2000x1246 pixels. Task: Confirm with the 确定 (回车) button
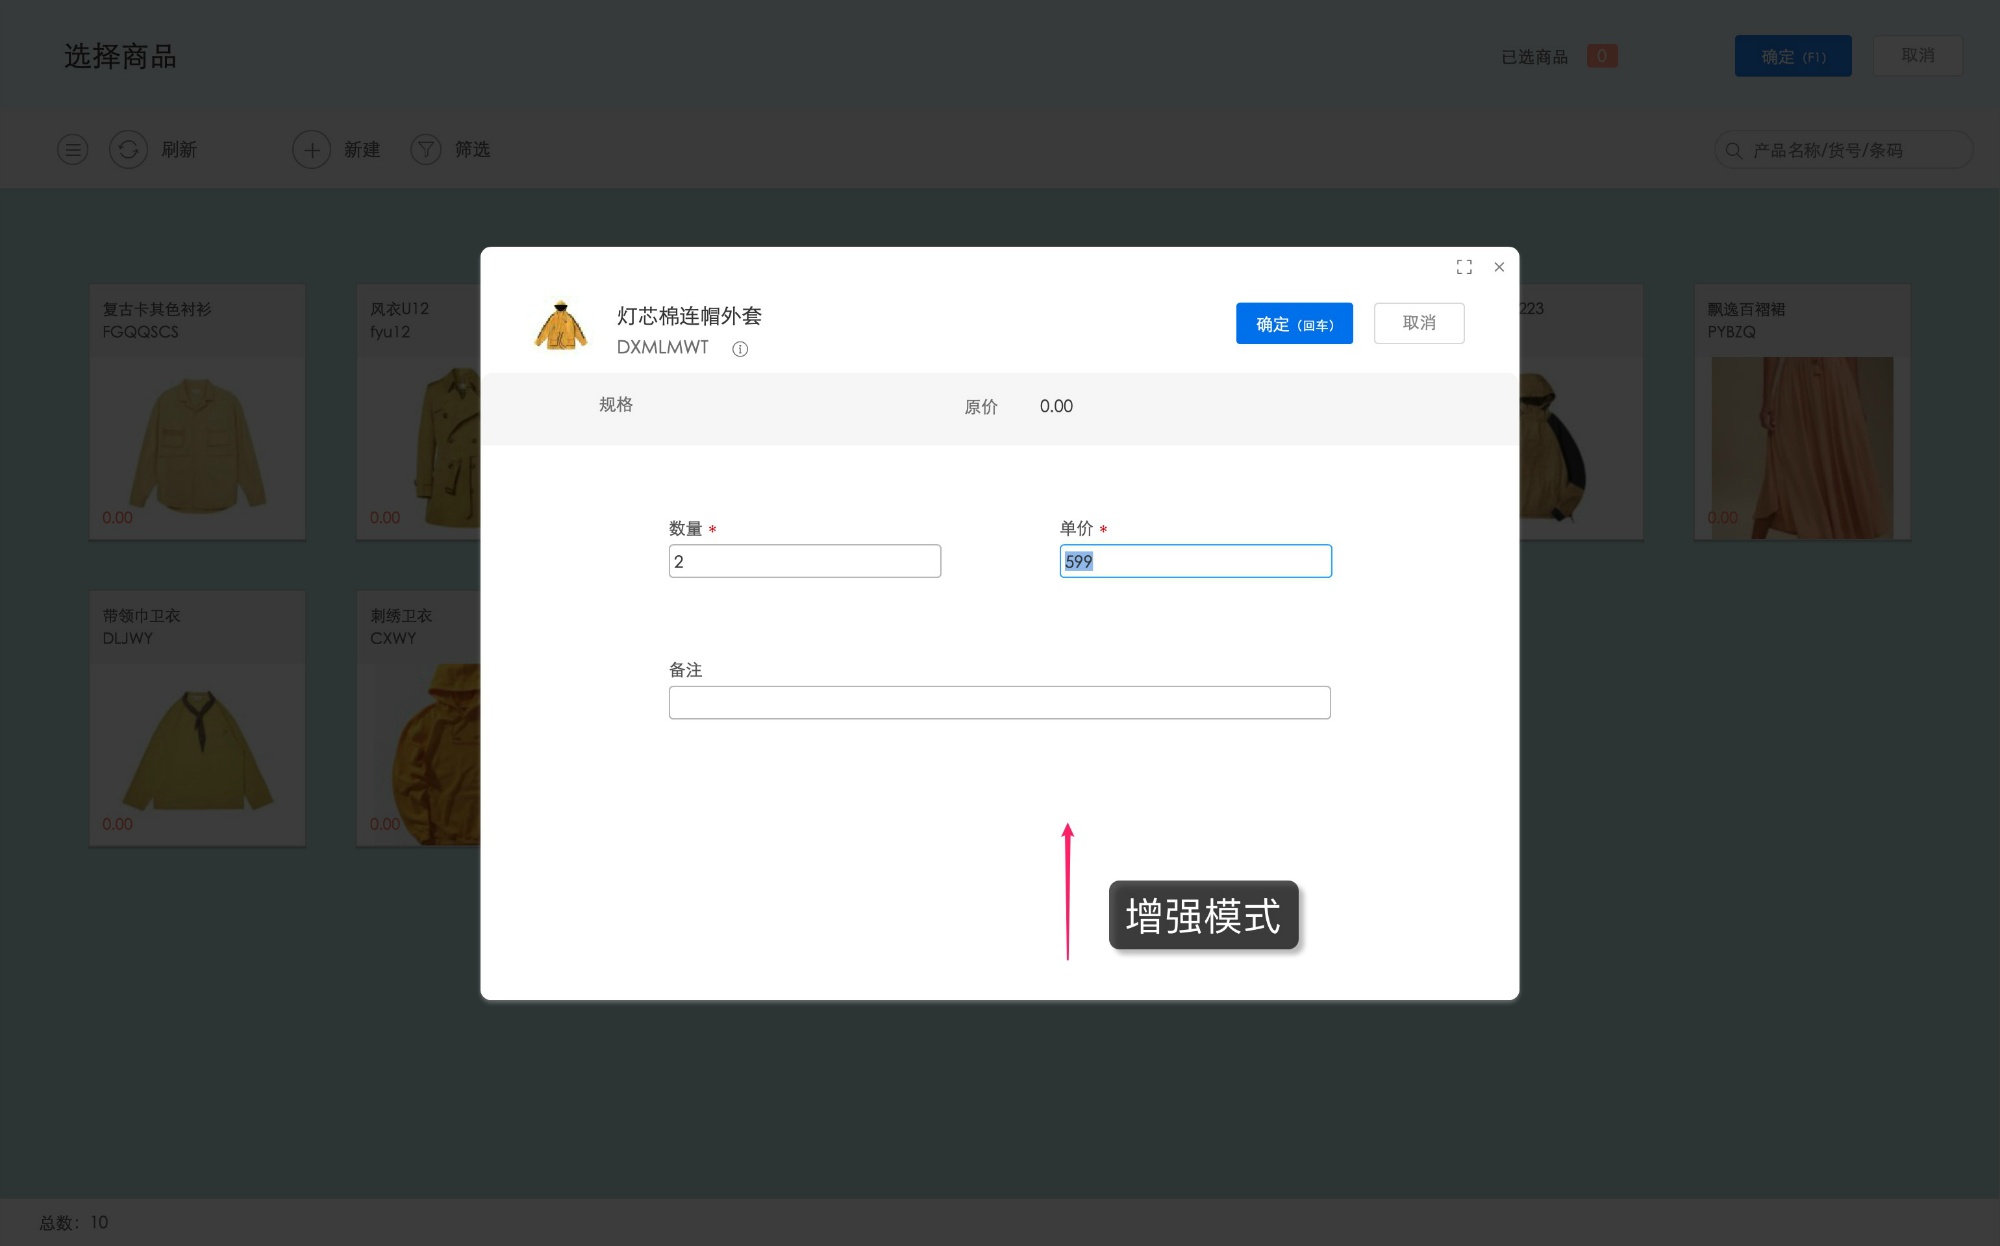pyautogui.click(x=1294, y=324)
